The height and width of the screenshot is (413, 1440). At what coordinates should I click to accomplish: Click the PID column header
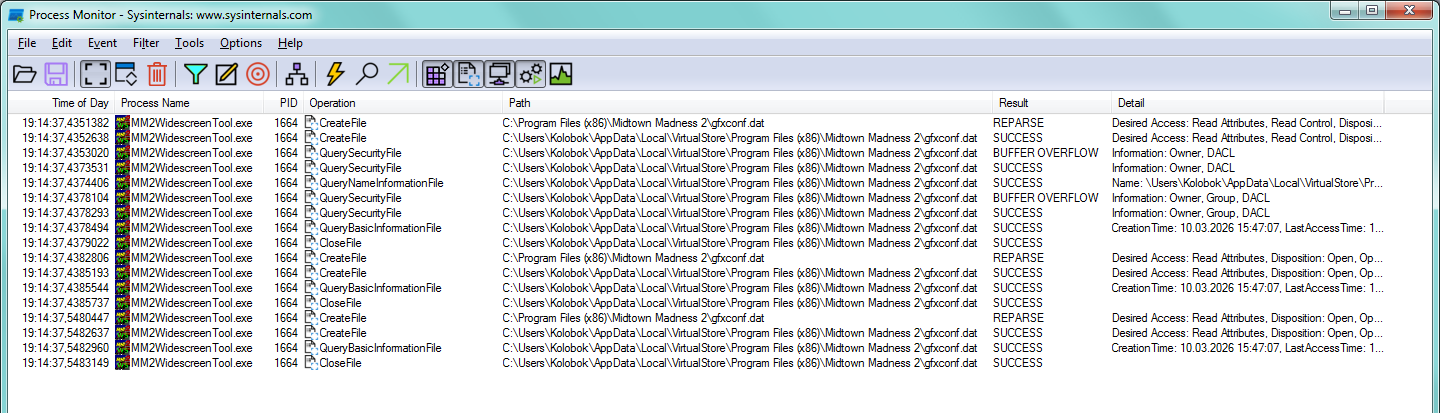click(x=285, y=103)
